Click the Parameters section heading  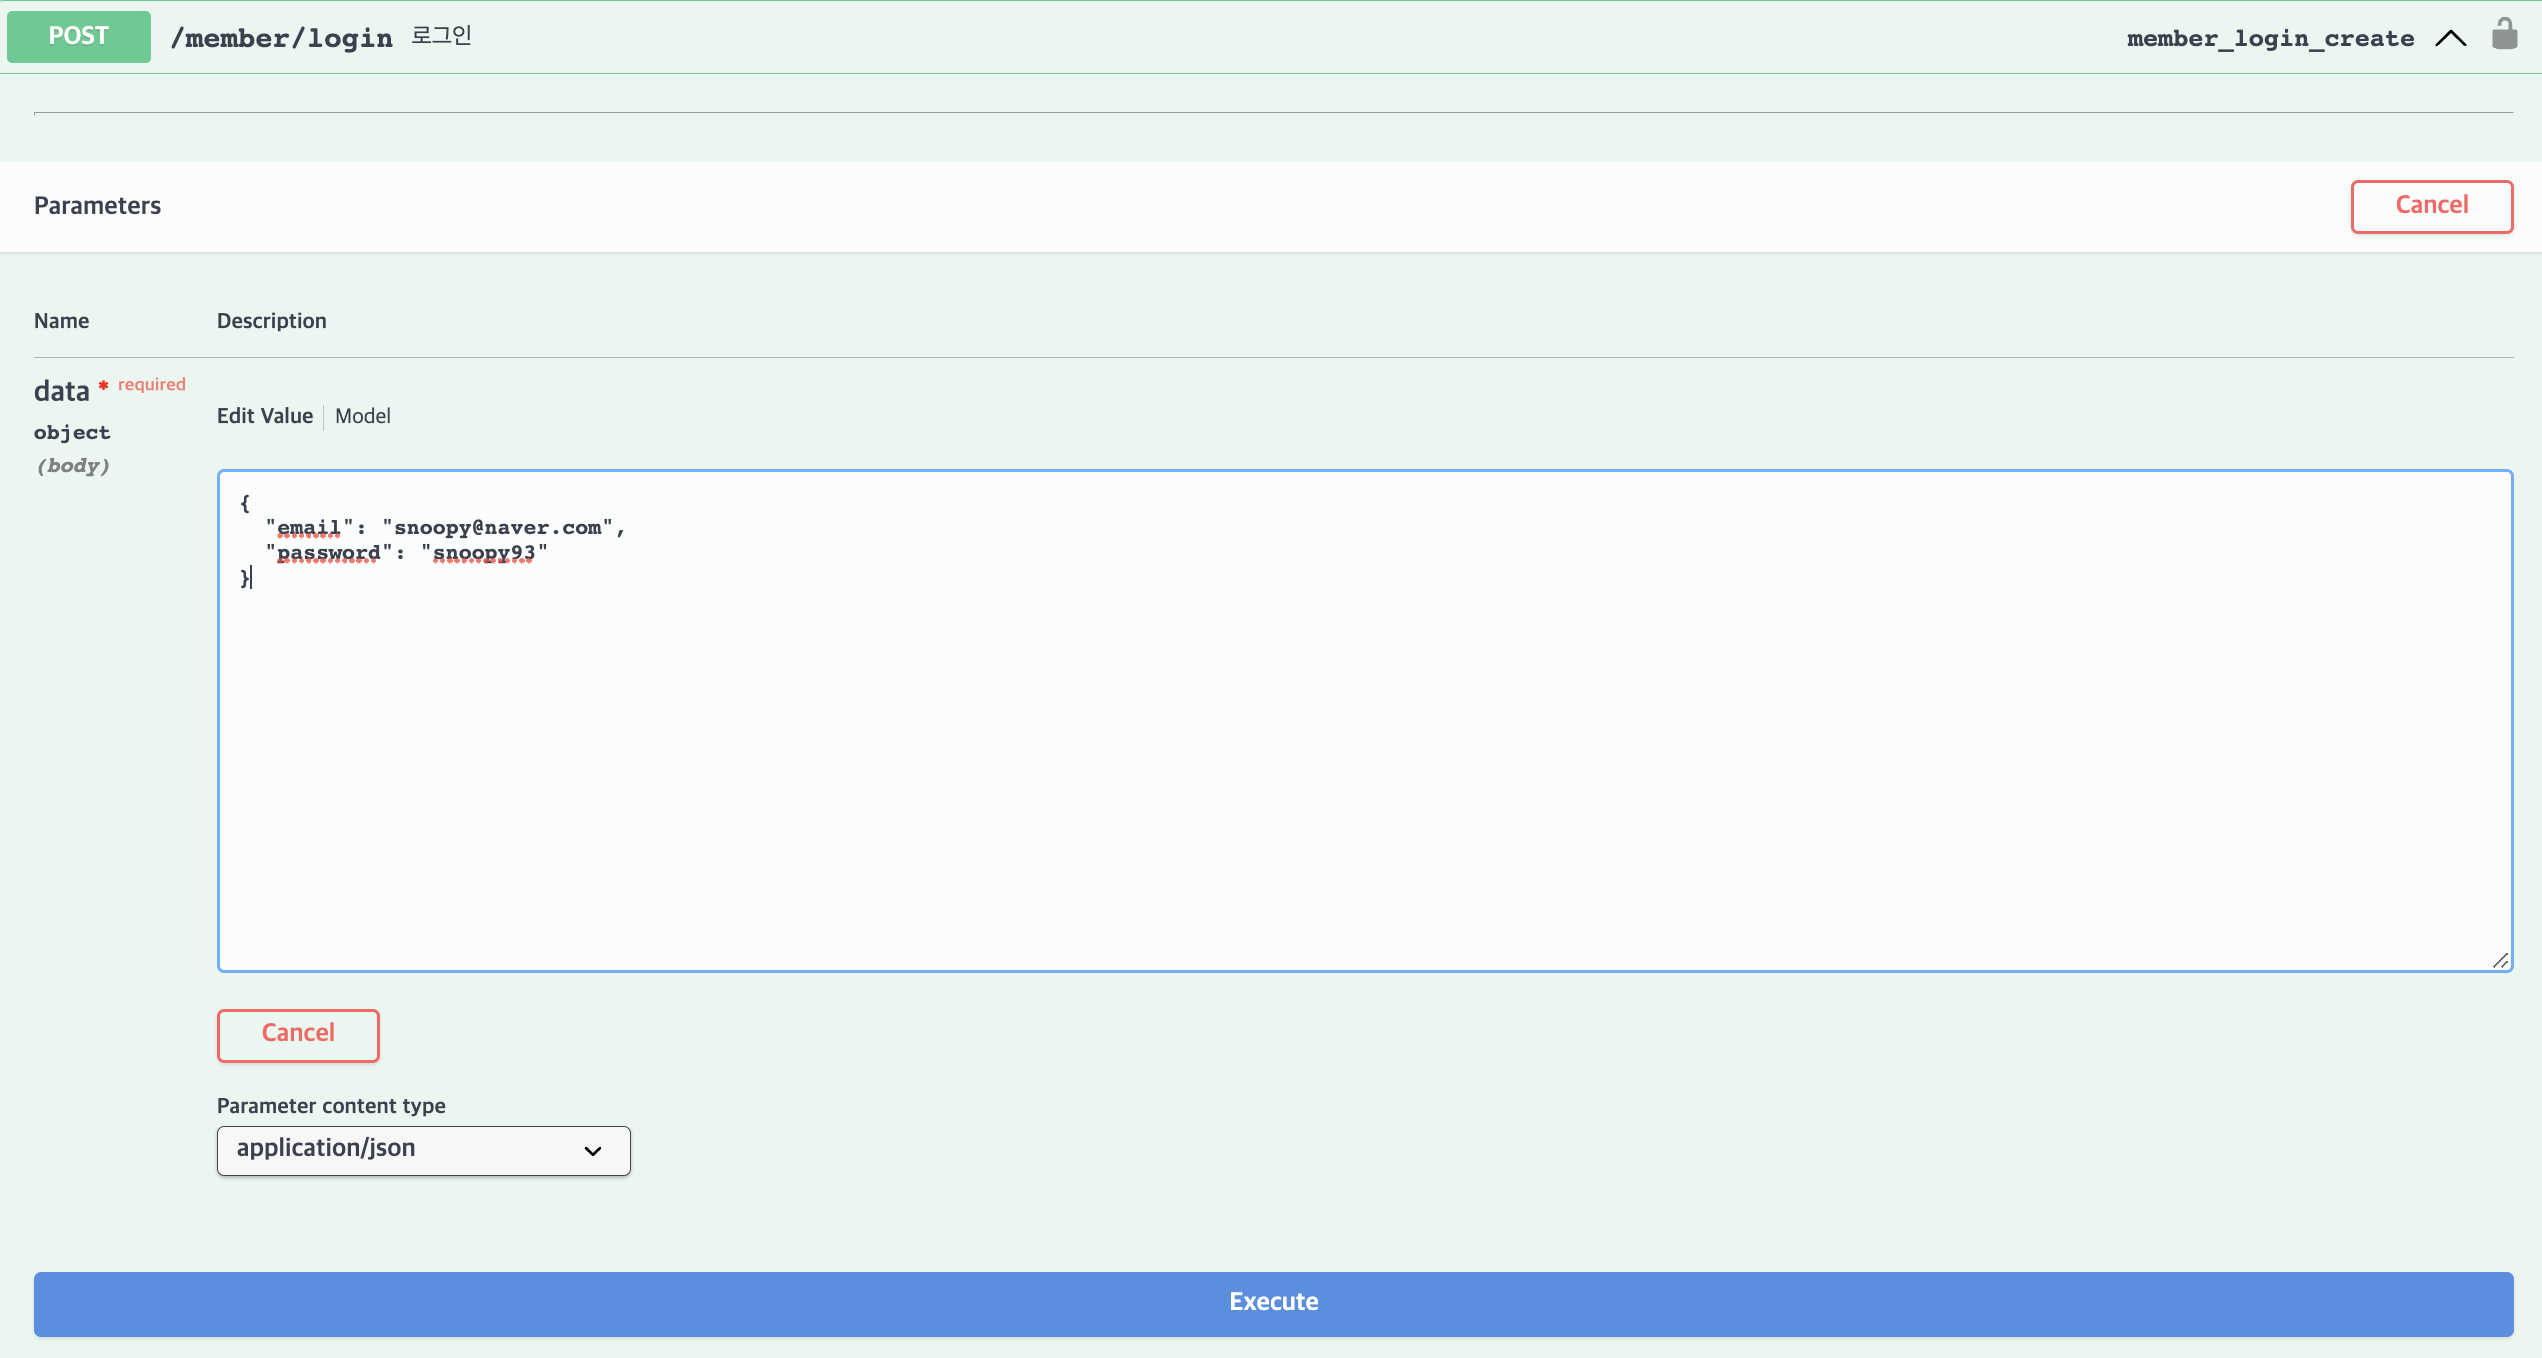pos(97,206)
